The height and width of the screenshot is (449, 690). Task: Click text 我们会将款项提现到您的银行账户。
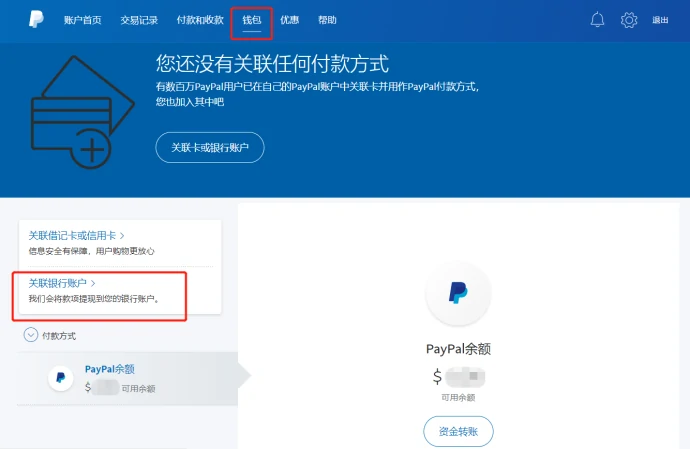click(x=94, y=299)
